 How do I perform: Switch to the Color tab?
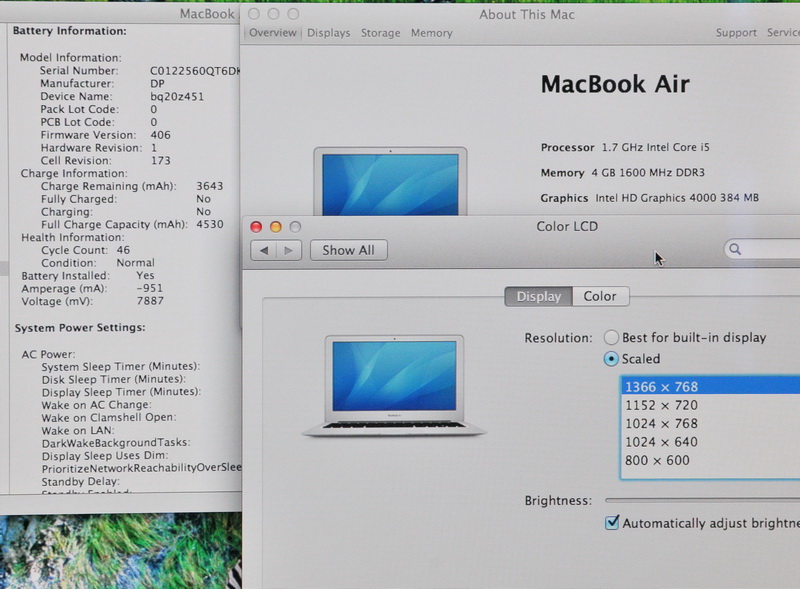[x=600, y=297]
